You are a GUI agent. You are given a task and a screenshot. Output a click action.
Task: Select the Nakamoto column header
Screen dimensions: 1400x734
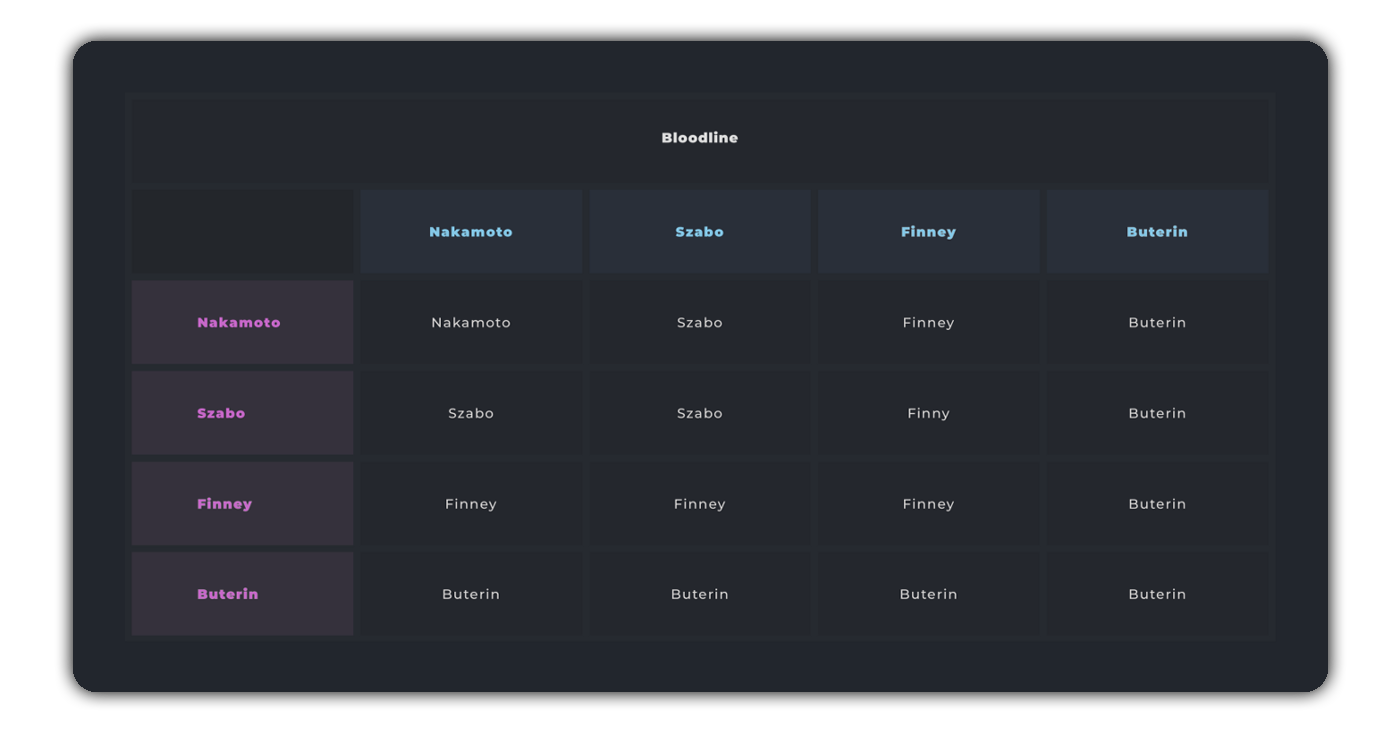click(x=471, y=231)
